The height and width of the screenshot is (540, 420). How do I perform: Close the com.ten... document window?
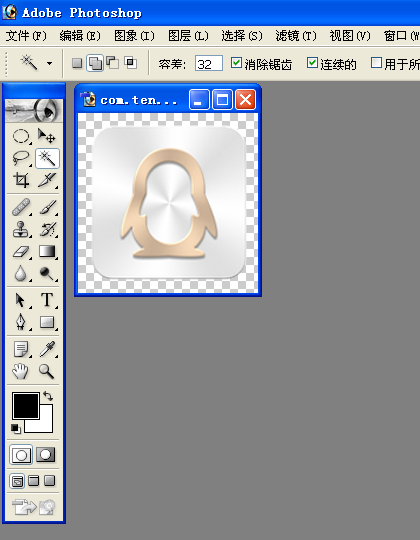coord(245,100)
